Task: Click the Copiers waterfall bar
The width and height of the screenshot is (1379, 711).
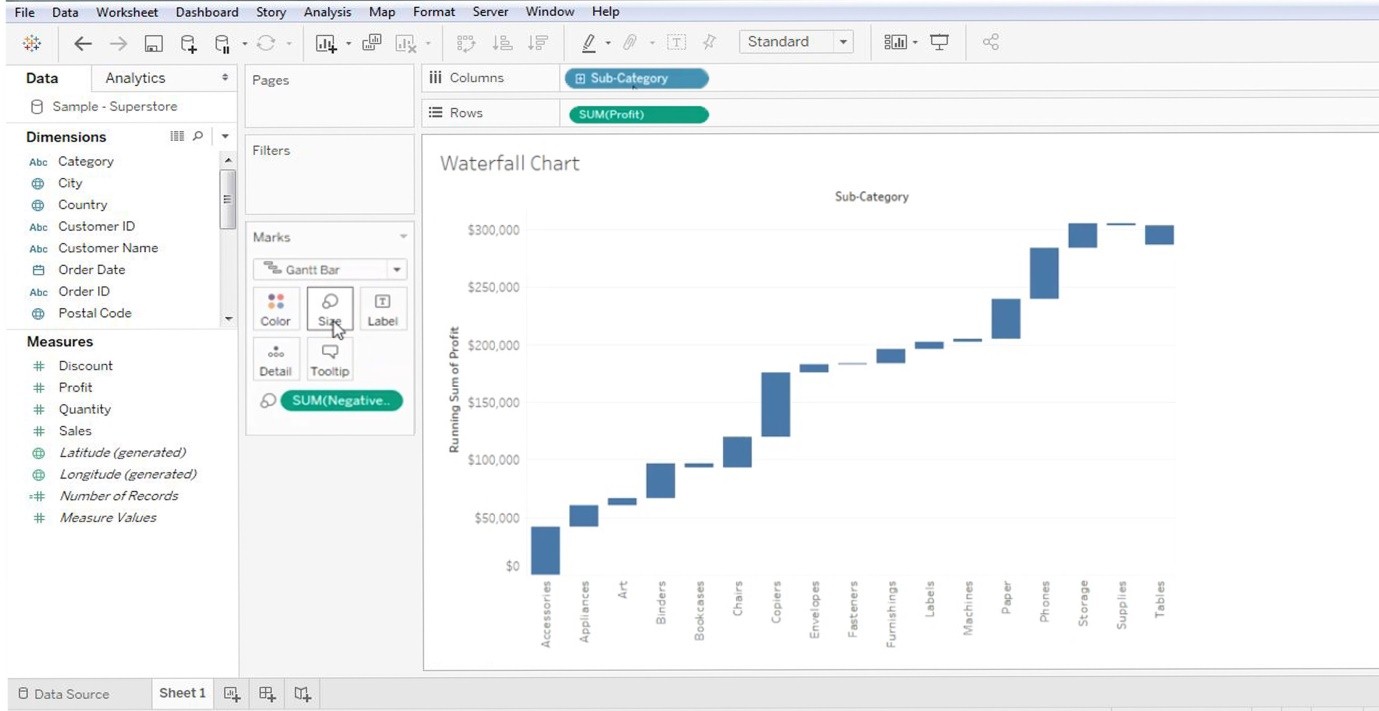Action: [776, 405]
